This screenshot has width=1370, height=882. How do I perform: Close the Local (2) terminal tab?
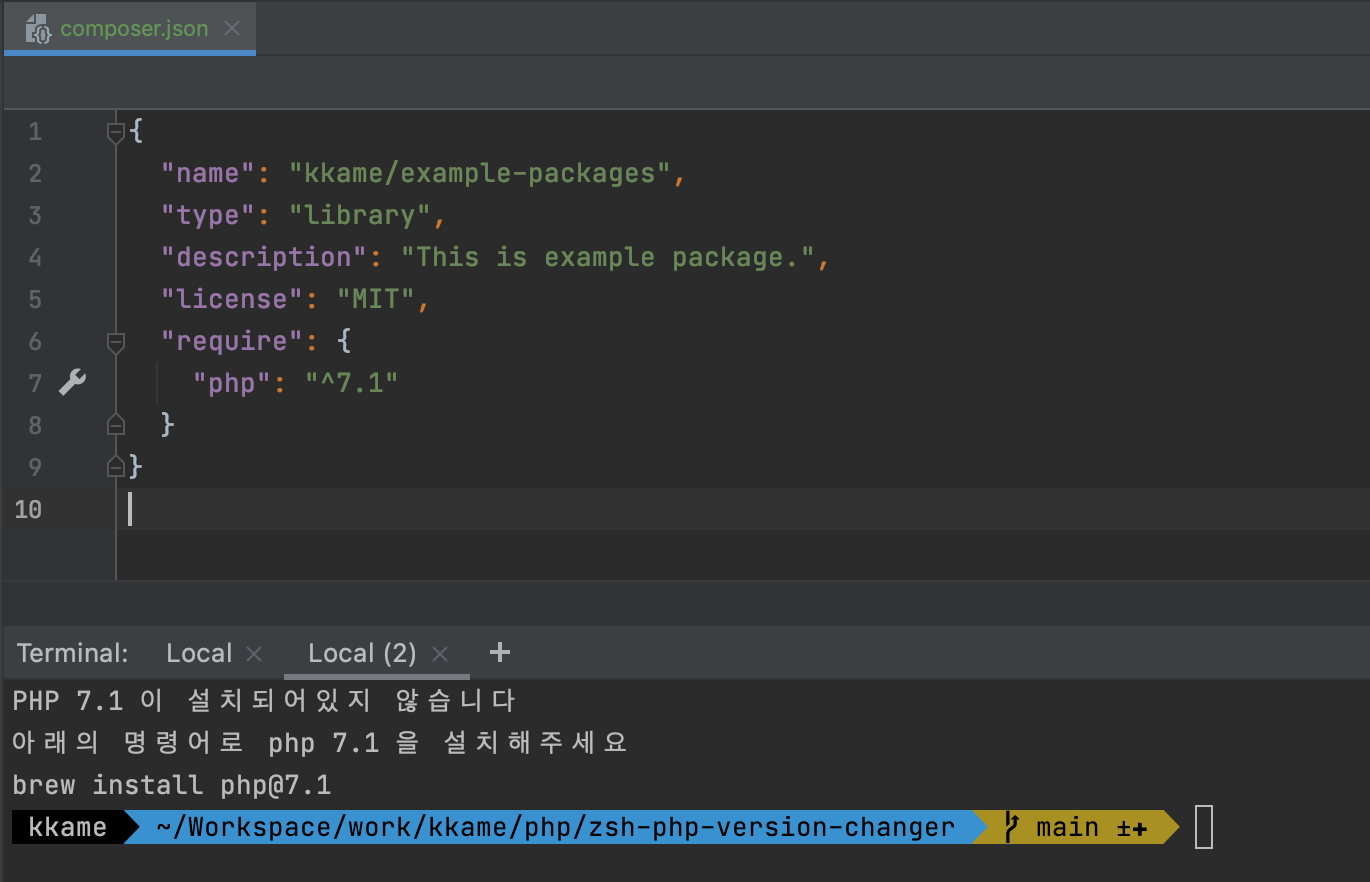pos(439,654)
